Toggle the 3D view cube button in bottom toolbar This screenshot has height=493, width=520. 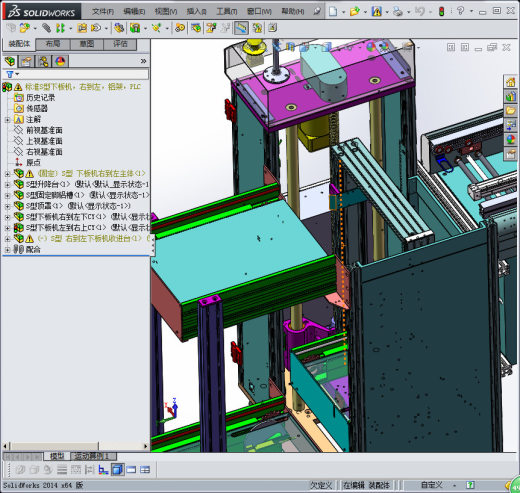pos(117,470)
